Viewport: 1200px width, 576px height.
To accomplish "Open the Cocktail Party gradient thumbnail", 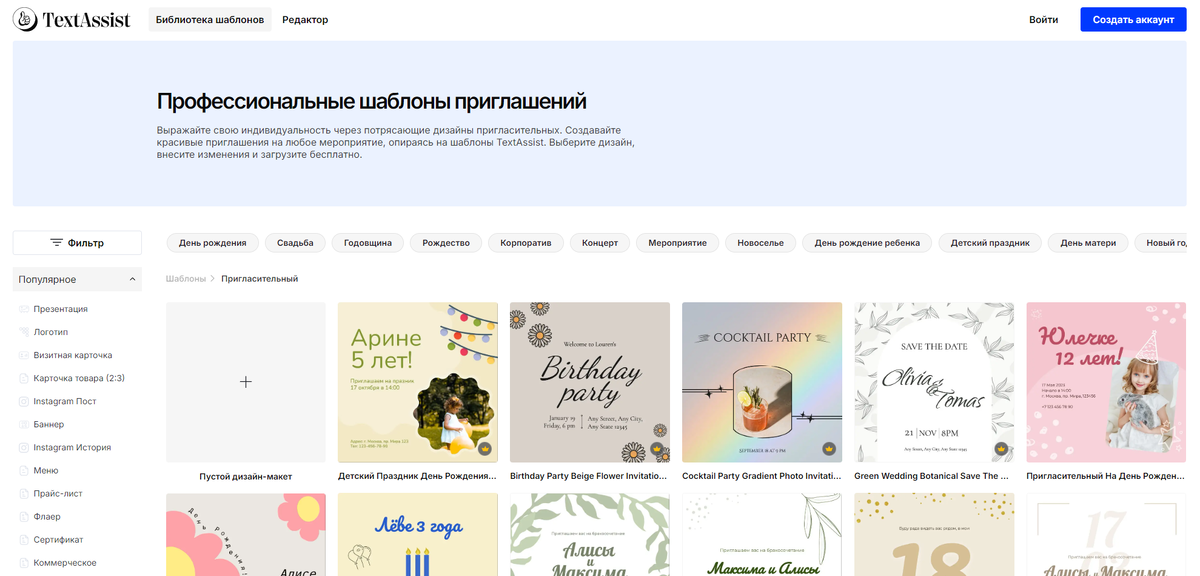I will point(762,382).
